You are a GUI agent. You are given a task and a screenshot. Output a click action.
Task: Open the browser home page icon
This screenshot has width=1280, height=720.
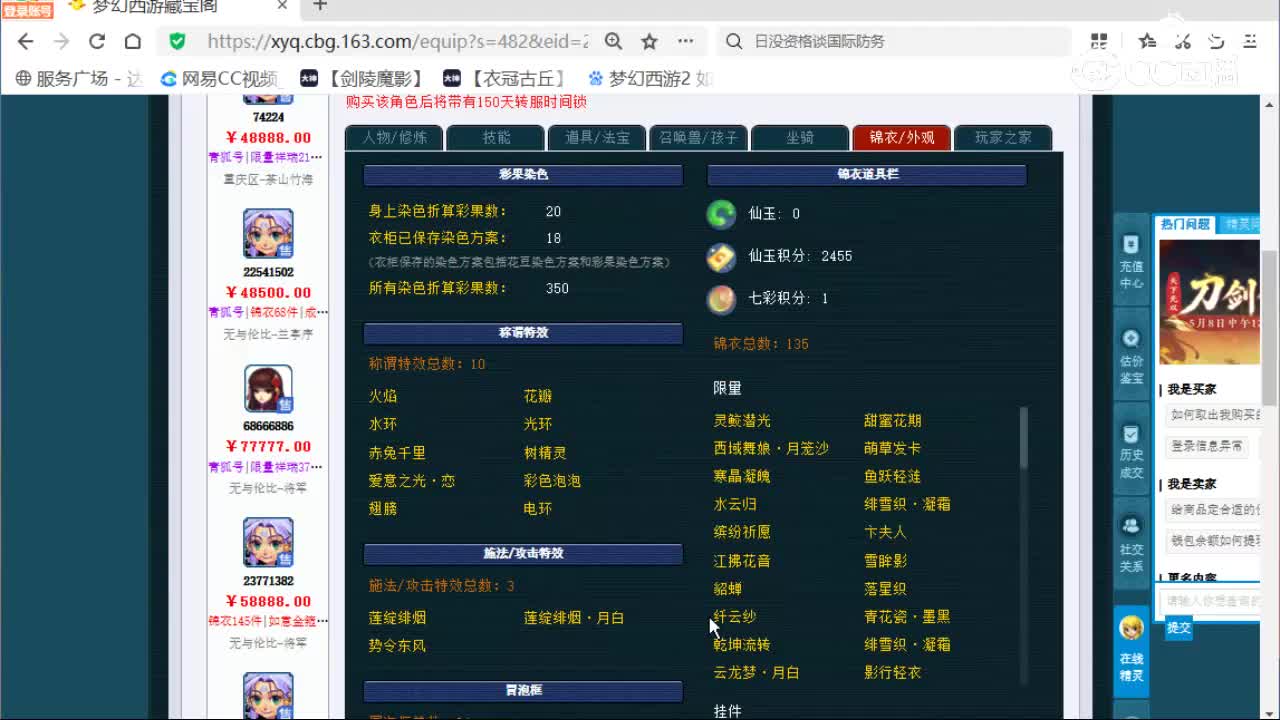pyautogui.click(x=132, y=41)
